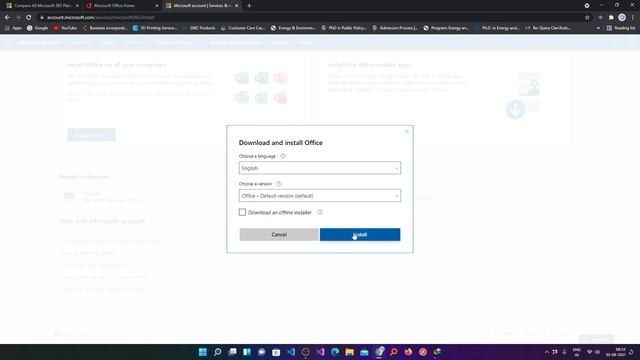Close the Download and install Office dialog
Viewport: 640px width, 360px height.
[407, 131]
